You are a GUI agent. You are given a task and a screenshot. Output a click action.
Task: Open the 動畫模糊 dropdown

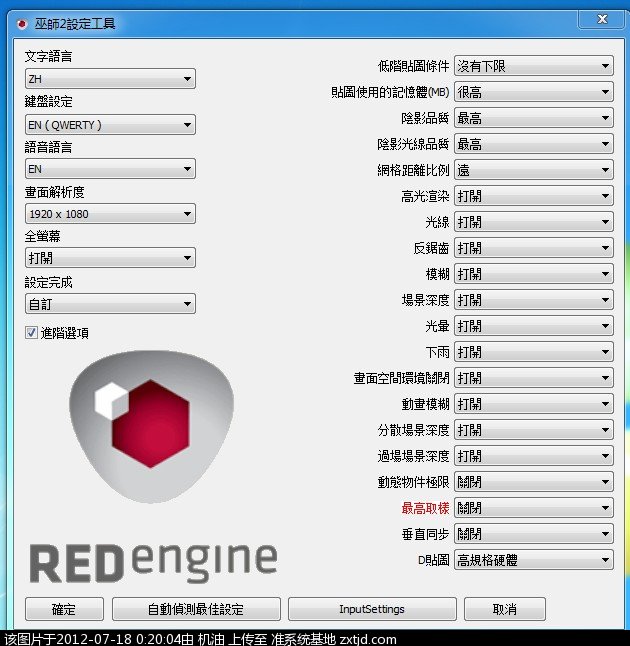534,404
